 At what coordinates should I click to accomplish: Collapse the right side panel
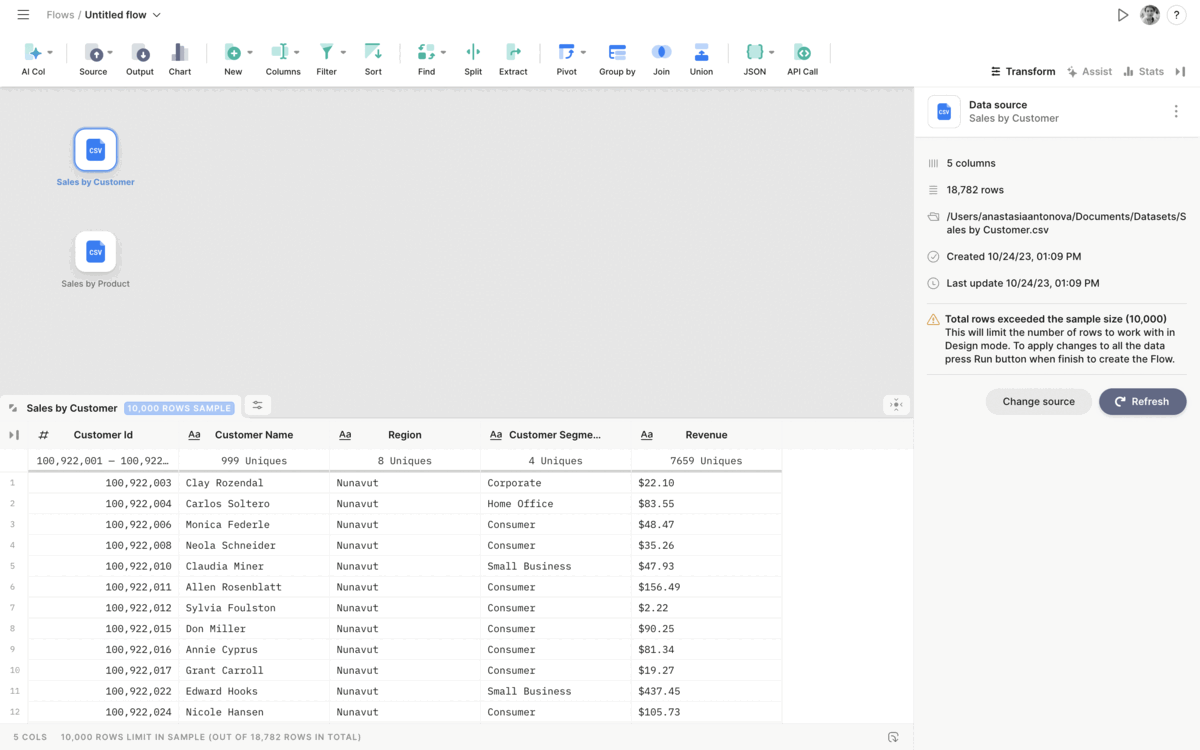(1180, 72)
